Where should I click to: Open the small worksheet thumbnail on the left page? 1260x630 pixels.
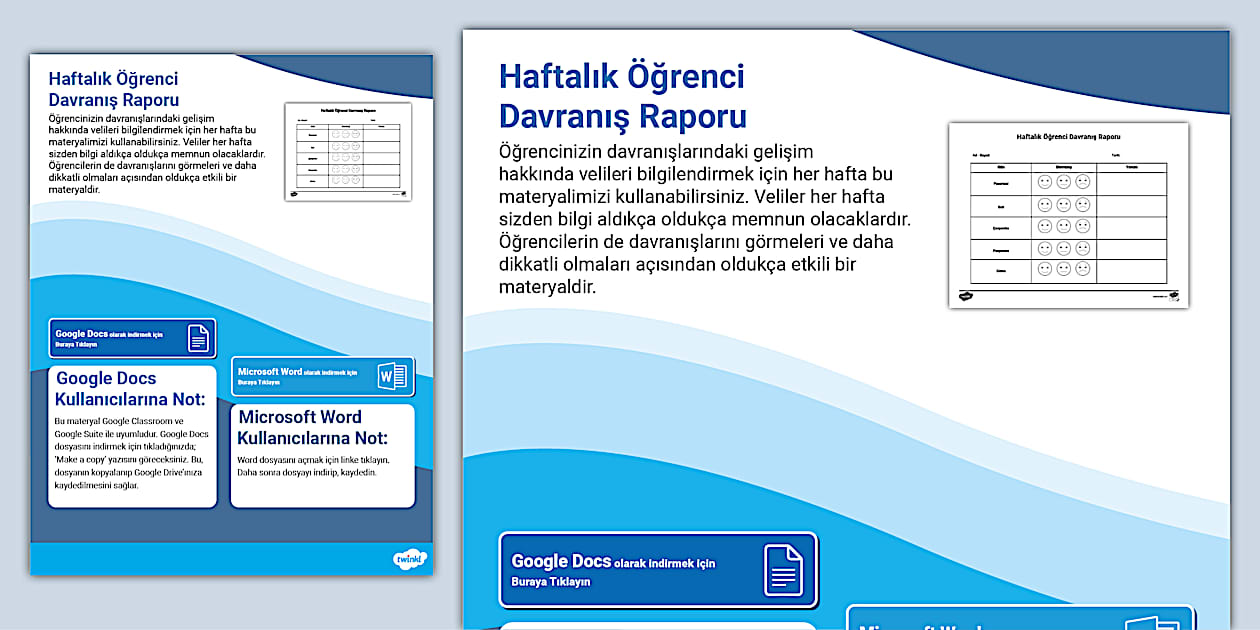click(347, 151)
